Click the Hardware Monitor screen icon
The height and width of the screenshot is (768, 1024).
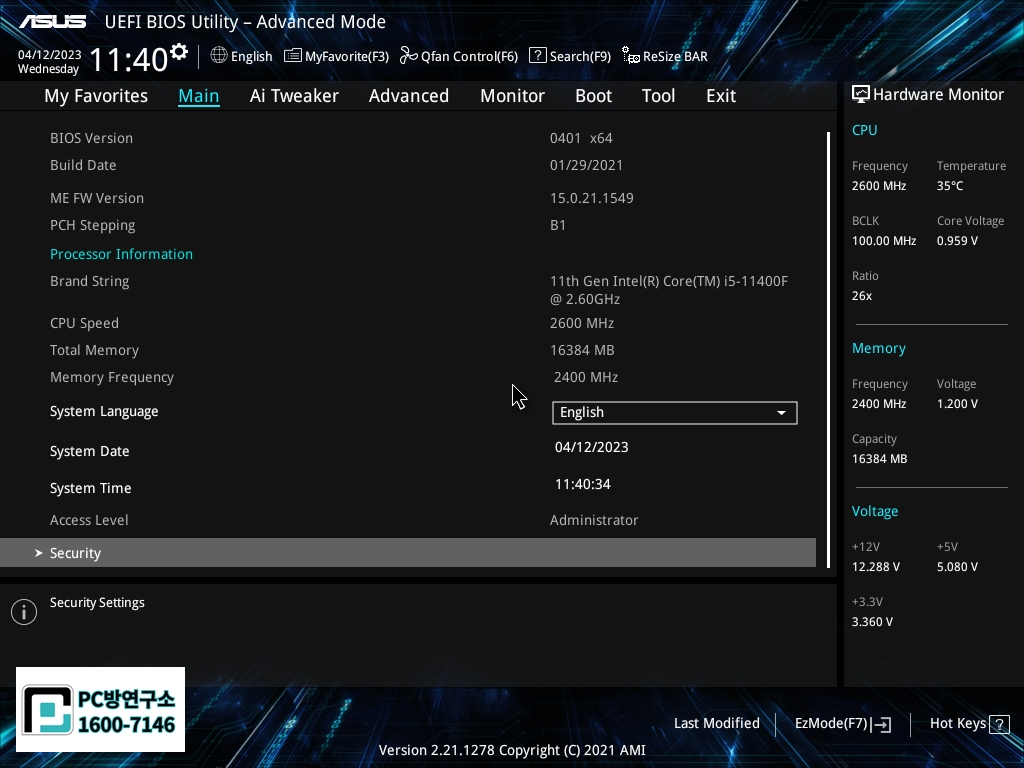(x=861, y=95)
